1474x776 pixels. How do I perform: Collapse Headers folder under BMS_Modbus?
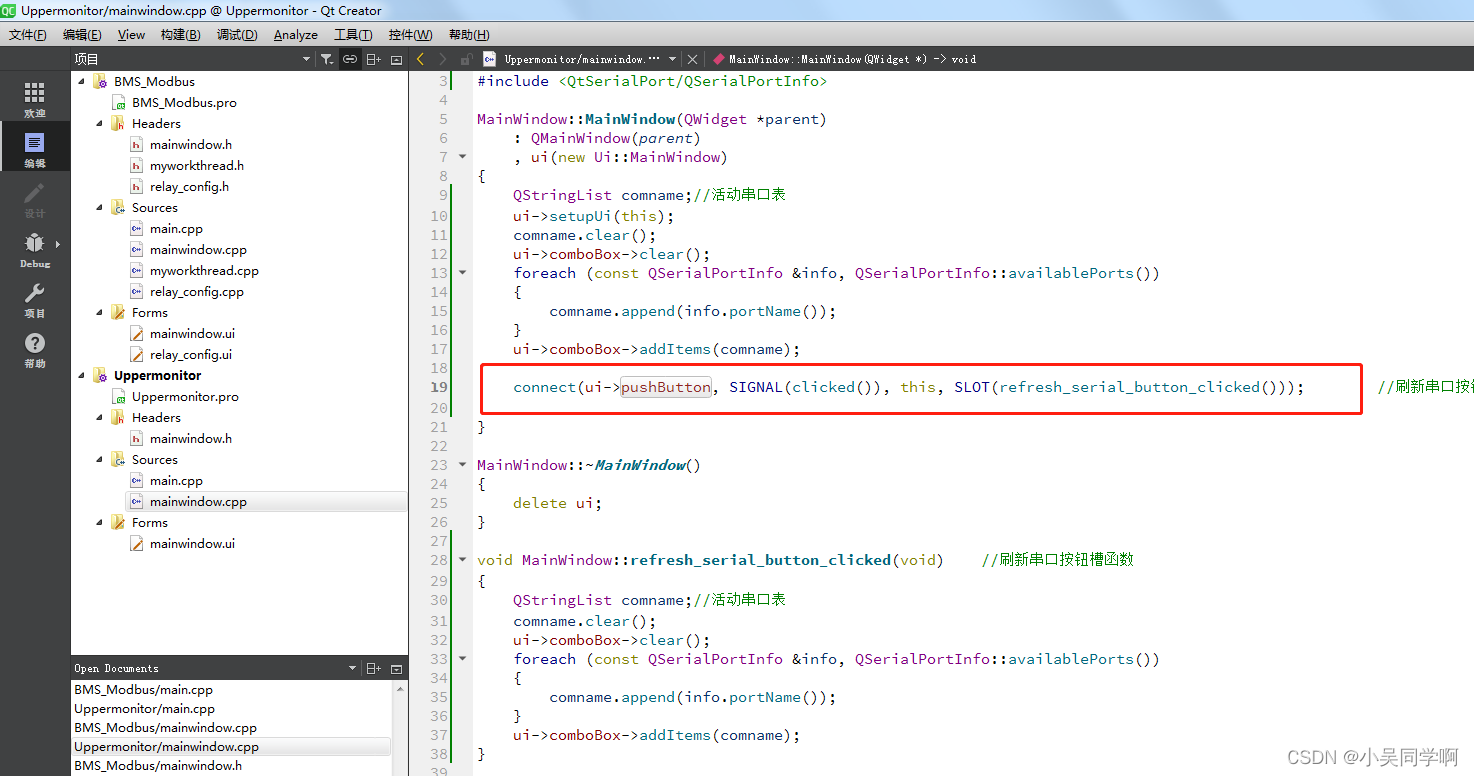click(x=100, y=123)
